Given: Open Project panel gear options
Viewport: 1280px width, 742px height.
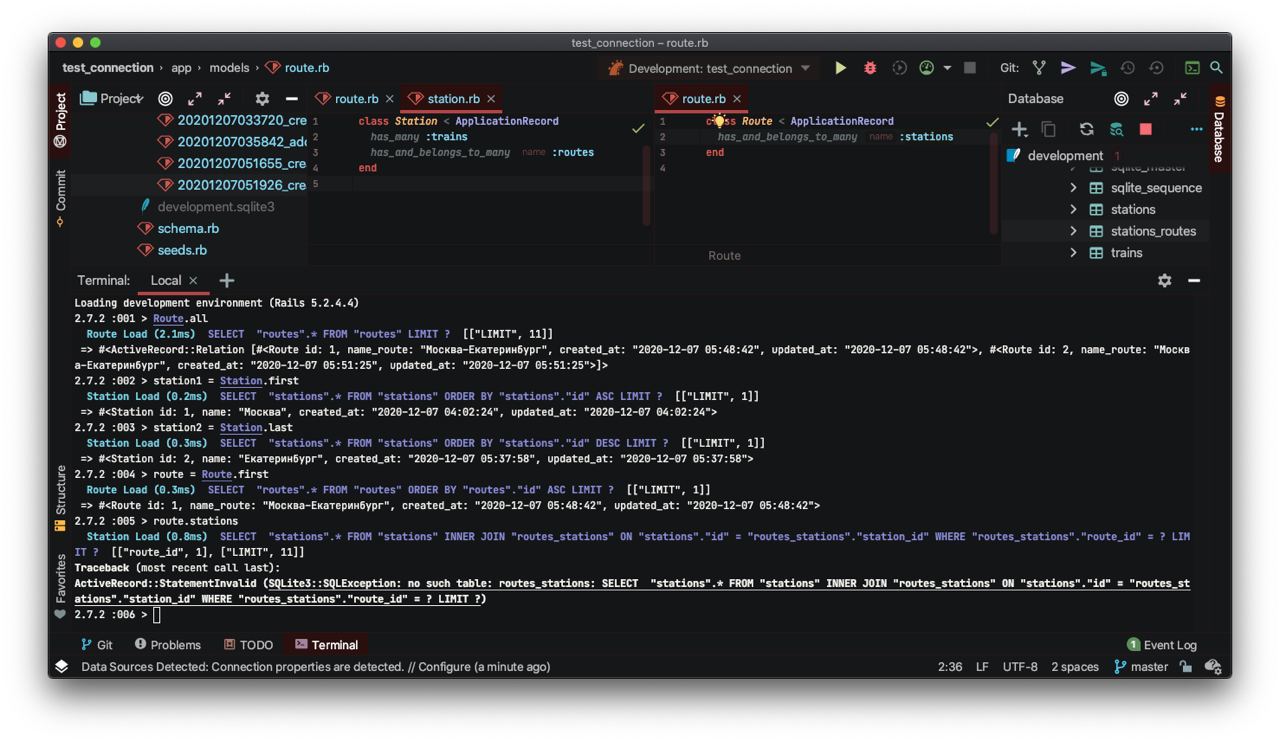Looking at the screenshot, I should [262, 99].
